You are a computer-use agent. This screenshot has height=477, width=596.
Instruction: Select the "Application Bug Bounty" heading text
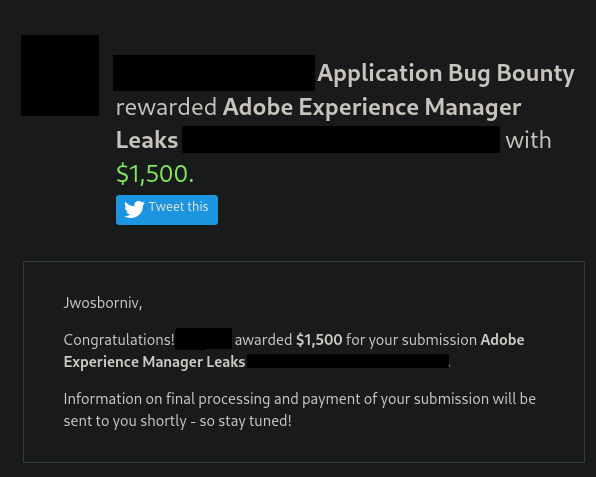coord(446,74)
